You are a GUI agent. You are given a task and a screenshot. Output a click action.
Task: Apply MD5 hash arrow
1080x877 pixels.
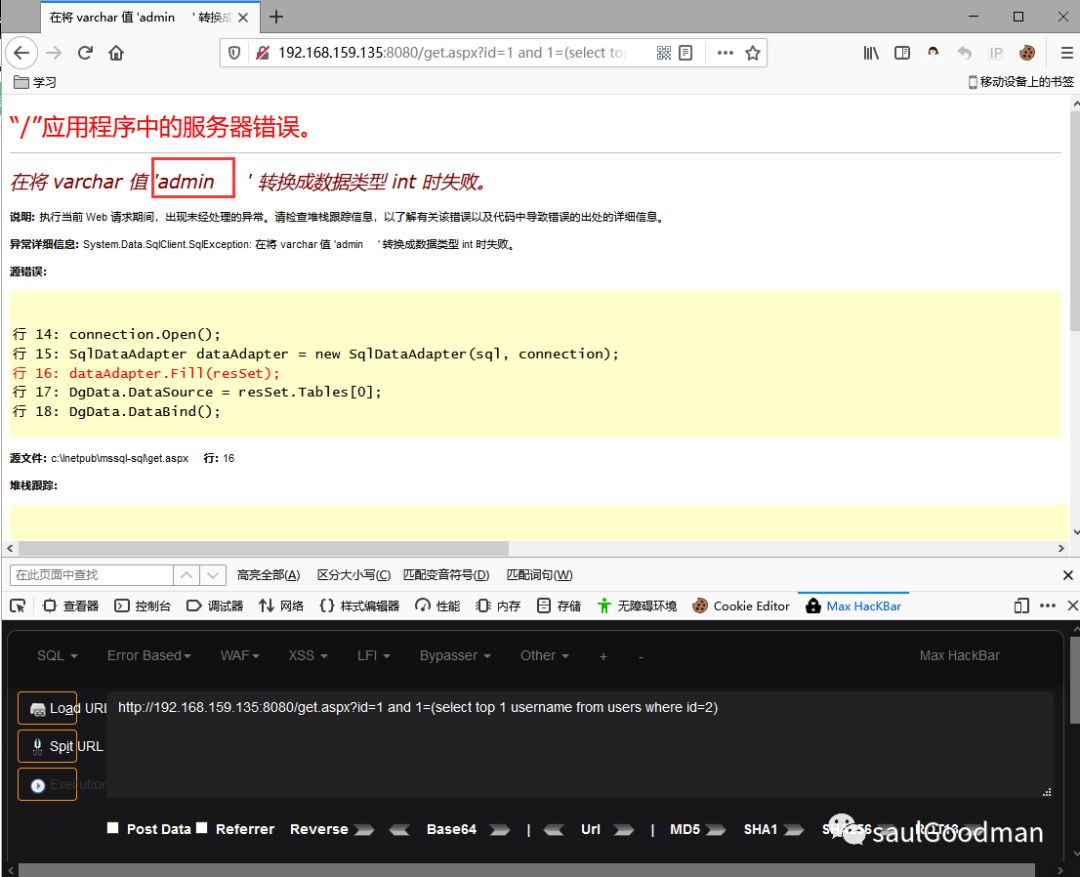pyautogui.click(x=716, y=829)
